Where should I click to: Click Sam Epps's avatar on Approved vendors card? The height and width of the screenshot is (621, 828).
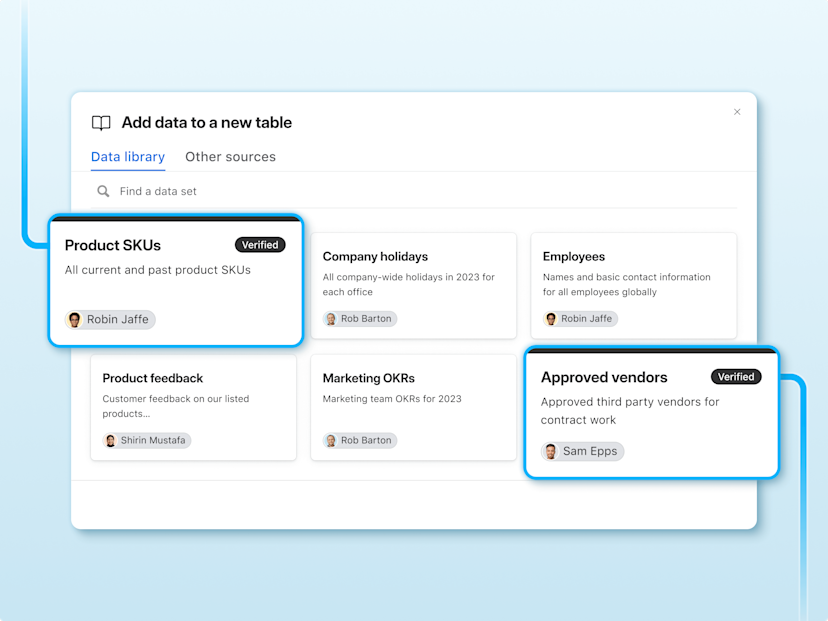point(551,451)
